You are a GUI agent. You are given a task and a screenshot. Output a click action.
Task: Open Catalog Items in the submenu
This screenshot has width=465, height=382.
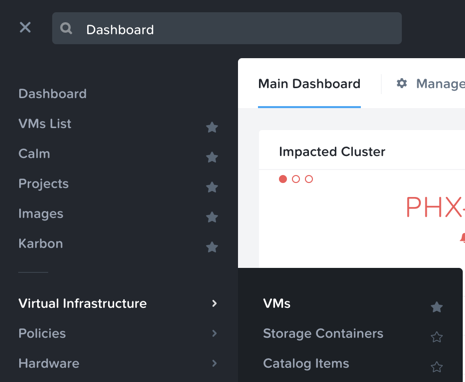[x=306, y=363]
